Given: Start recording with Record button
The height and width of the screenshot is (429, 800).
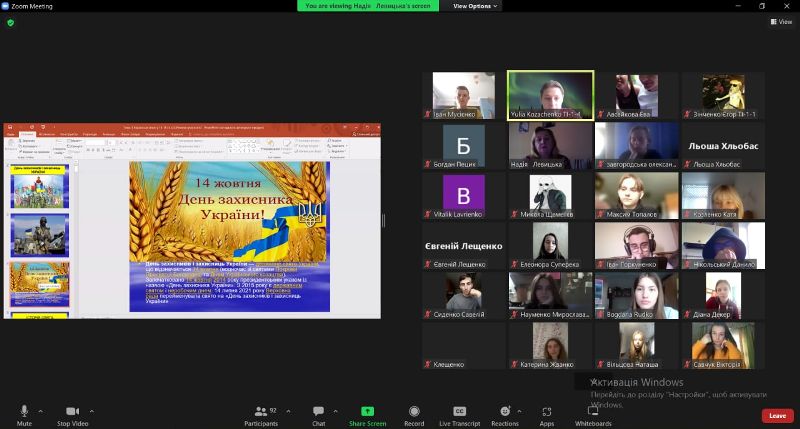Looking at the screenshot, I should [414, 412].
